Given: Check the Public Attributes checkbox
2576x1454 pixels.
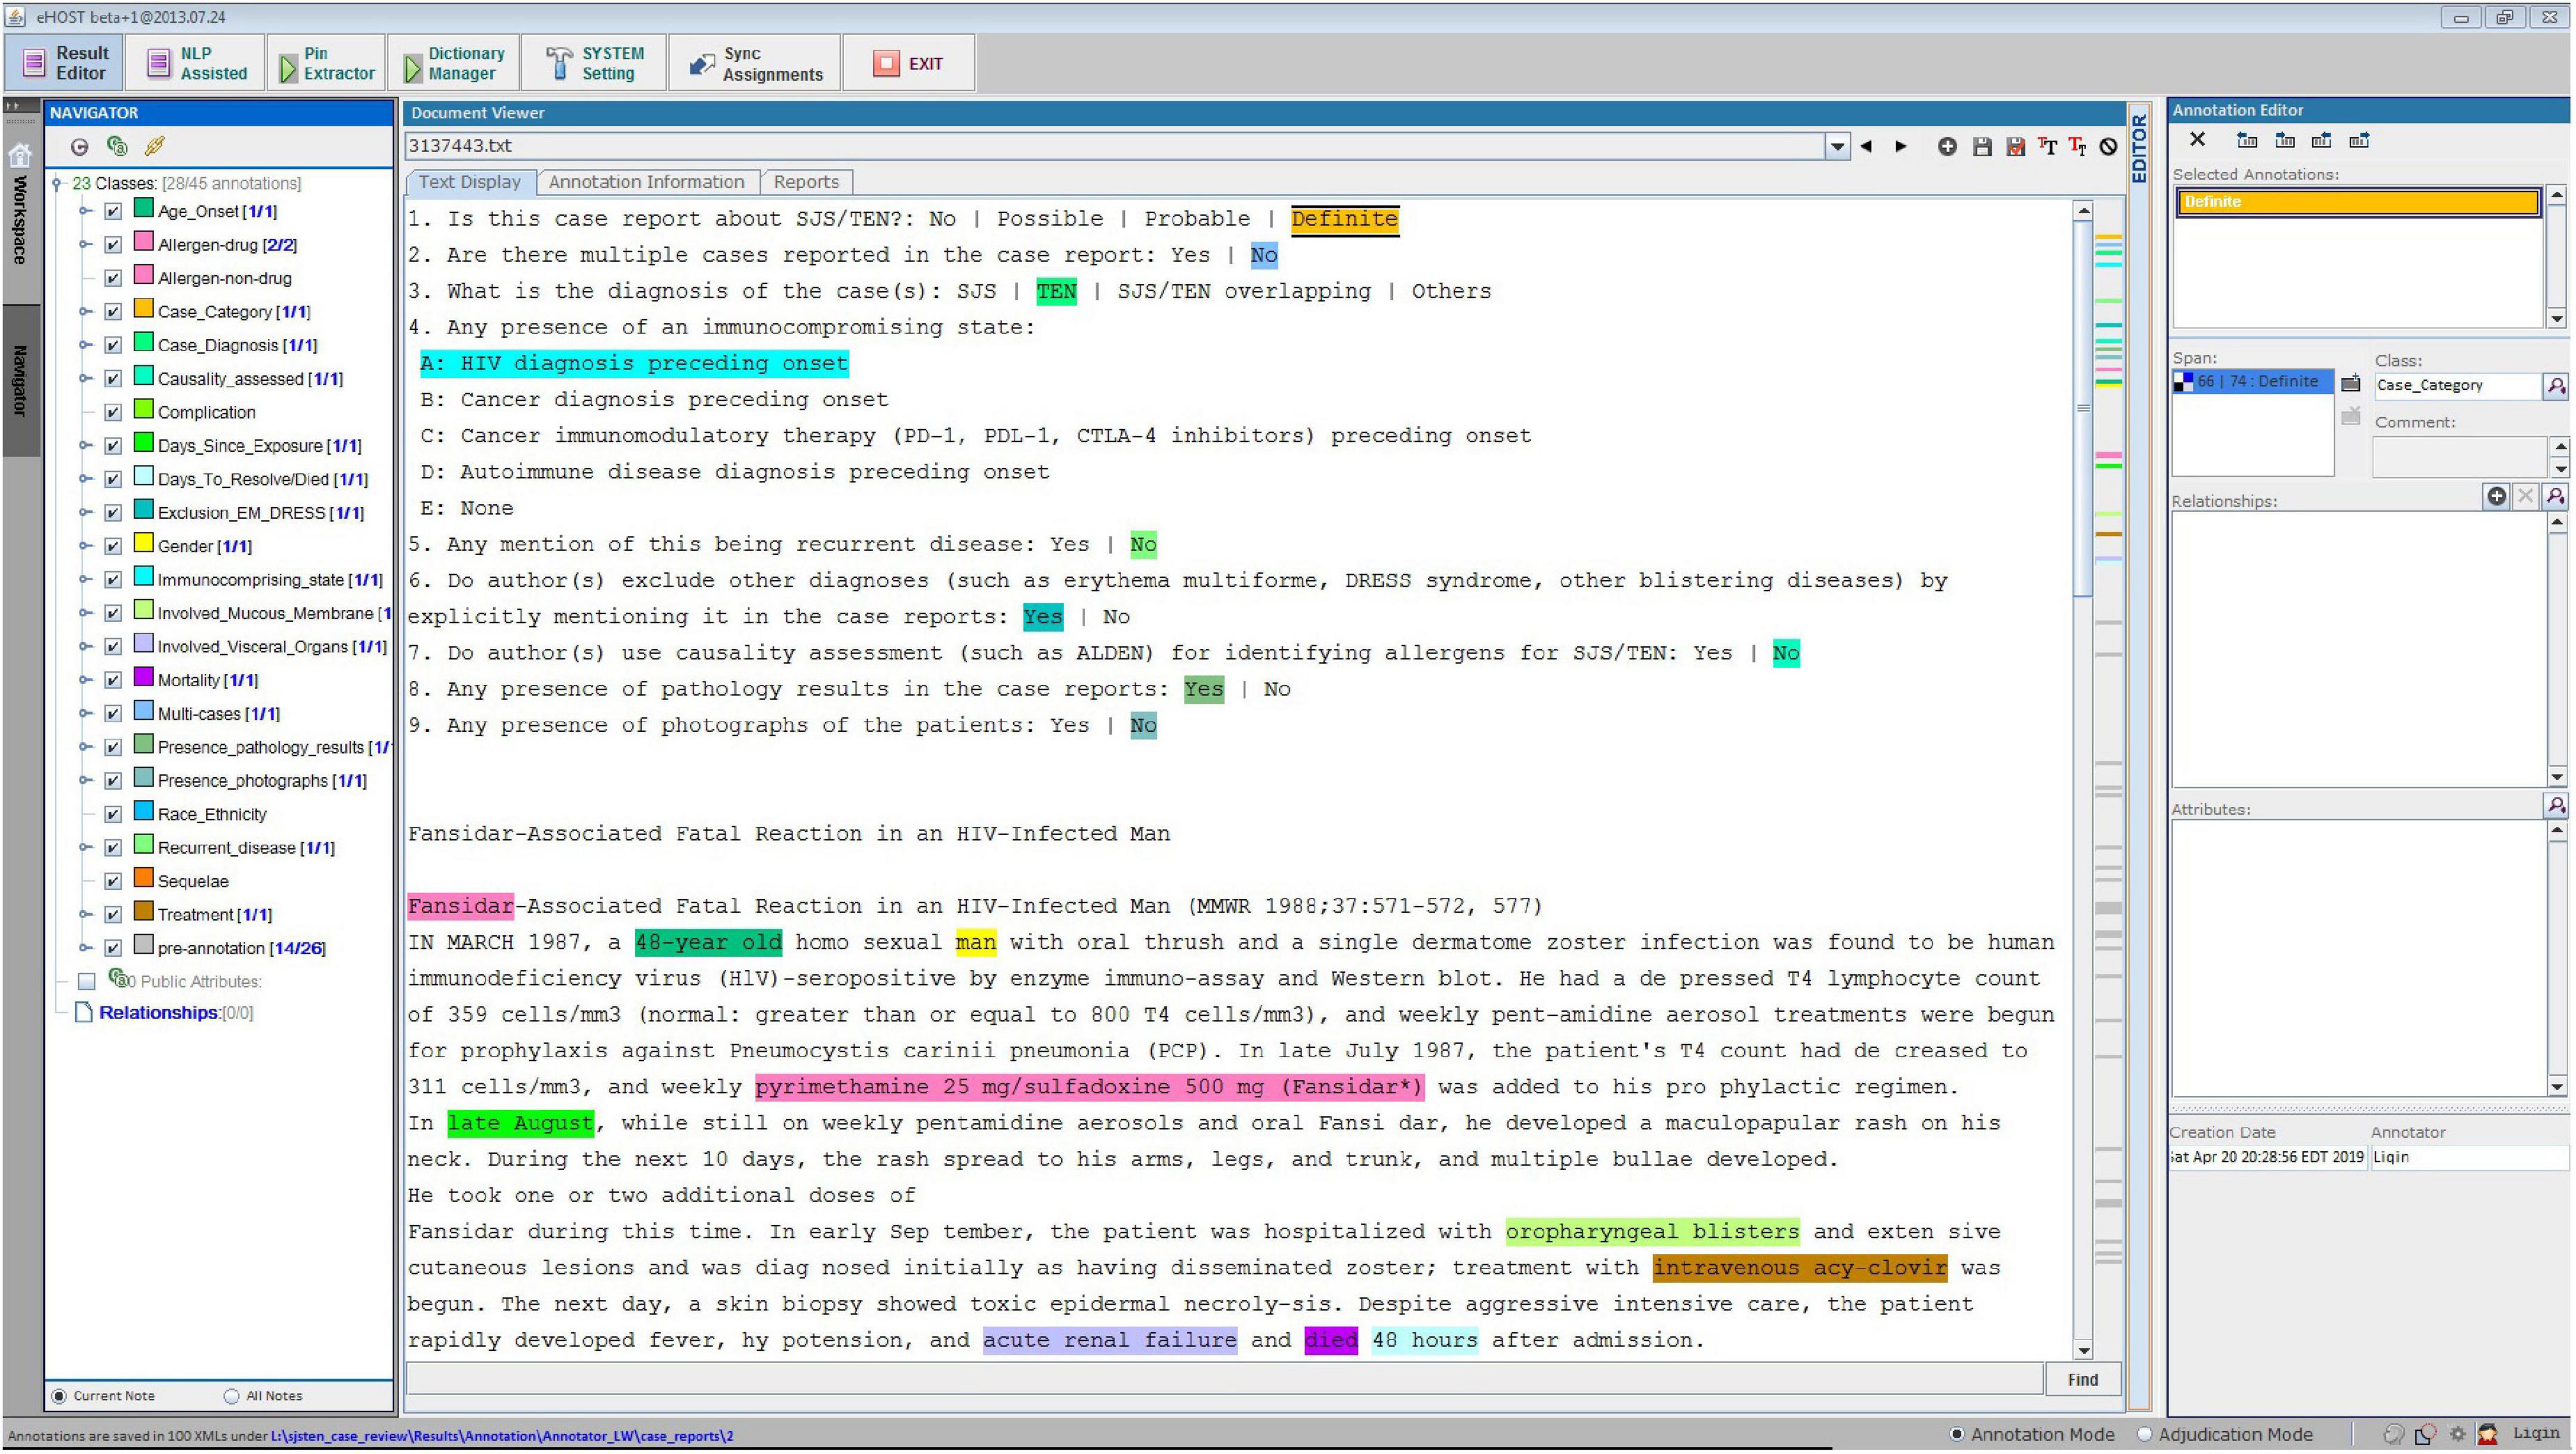Looking at the screenshot, I should [88, 982].
